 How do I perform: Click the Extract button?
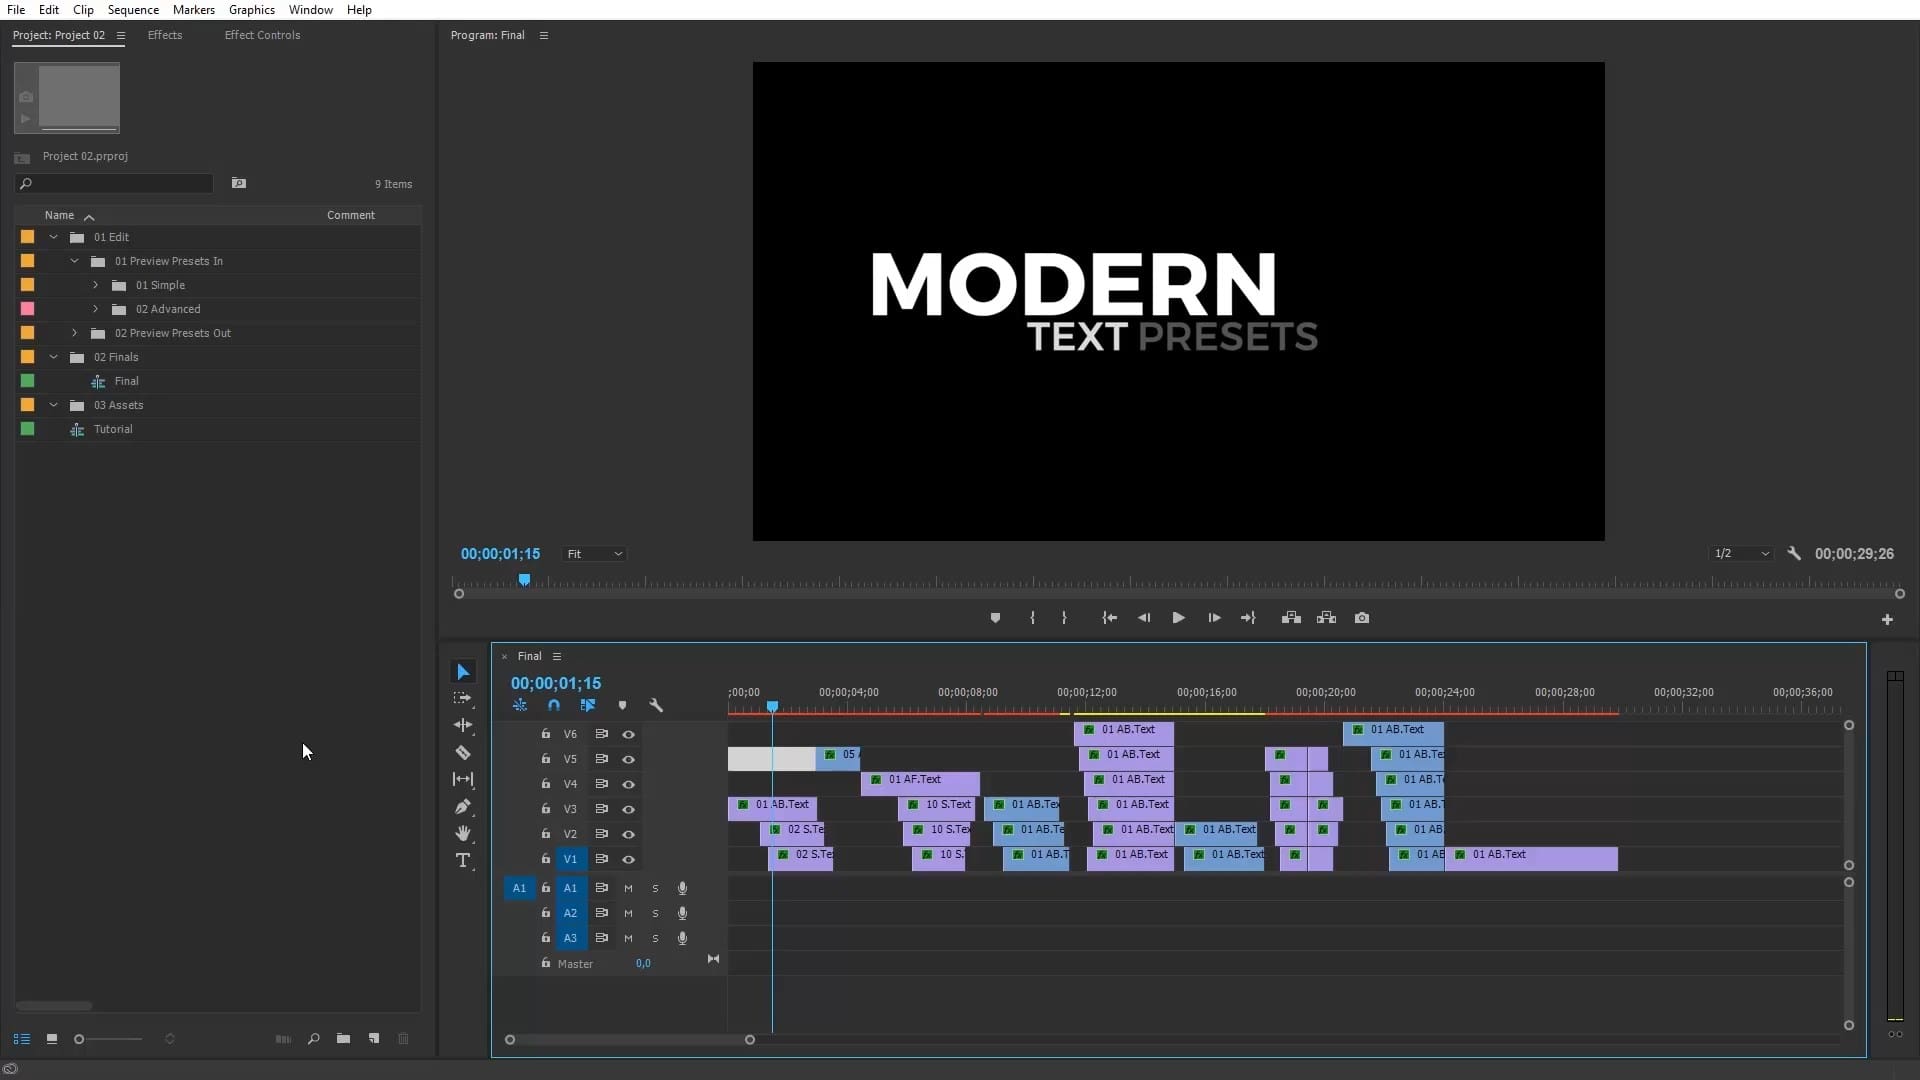click(x=1327, y=618)
